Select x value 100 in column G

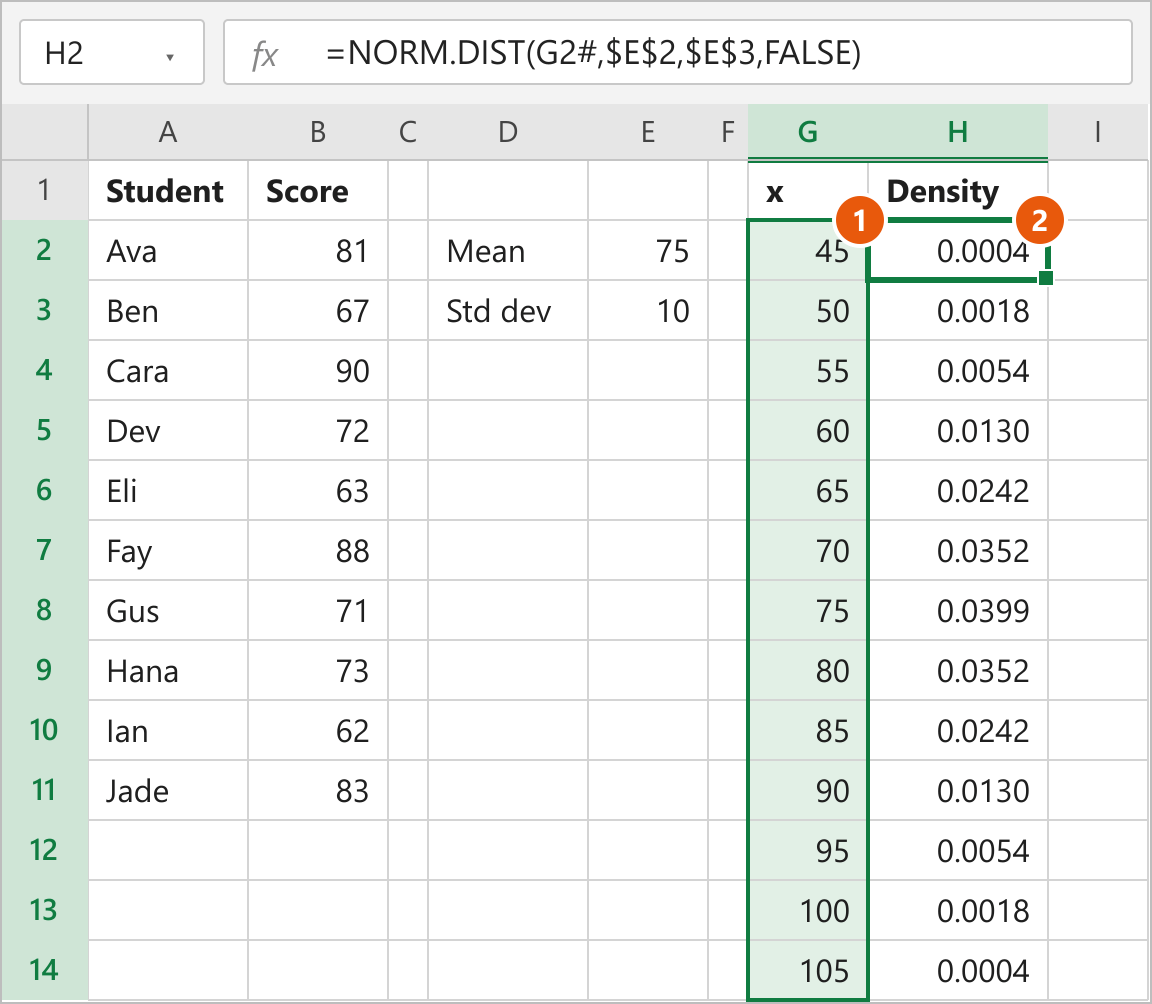click(x=808, y=911)
